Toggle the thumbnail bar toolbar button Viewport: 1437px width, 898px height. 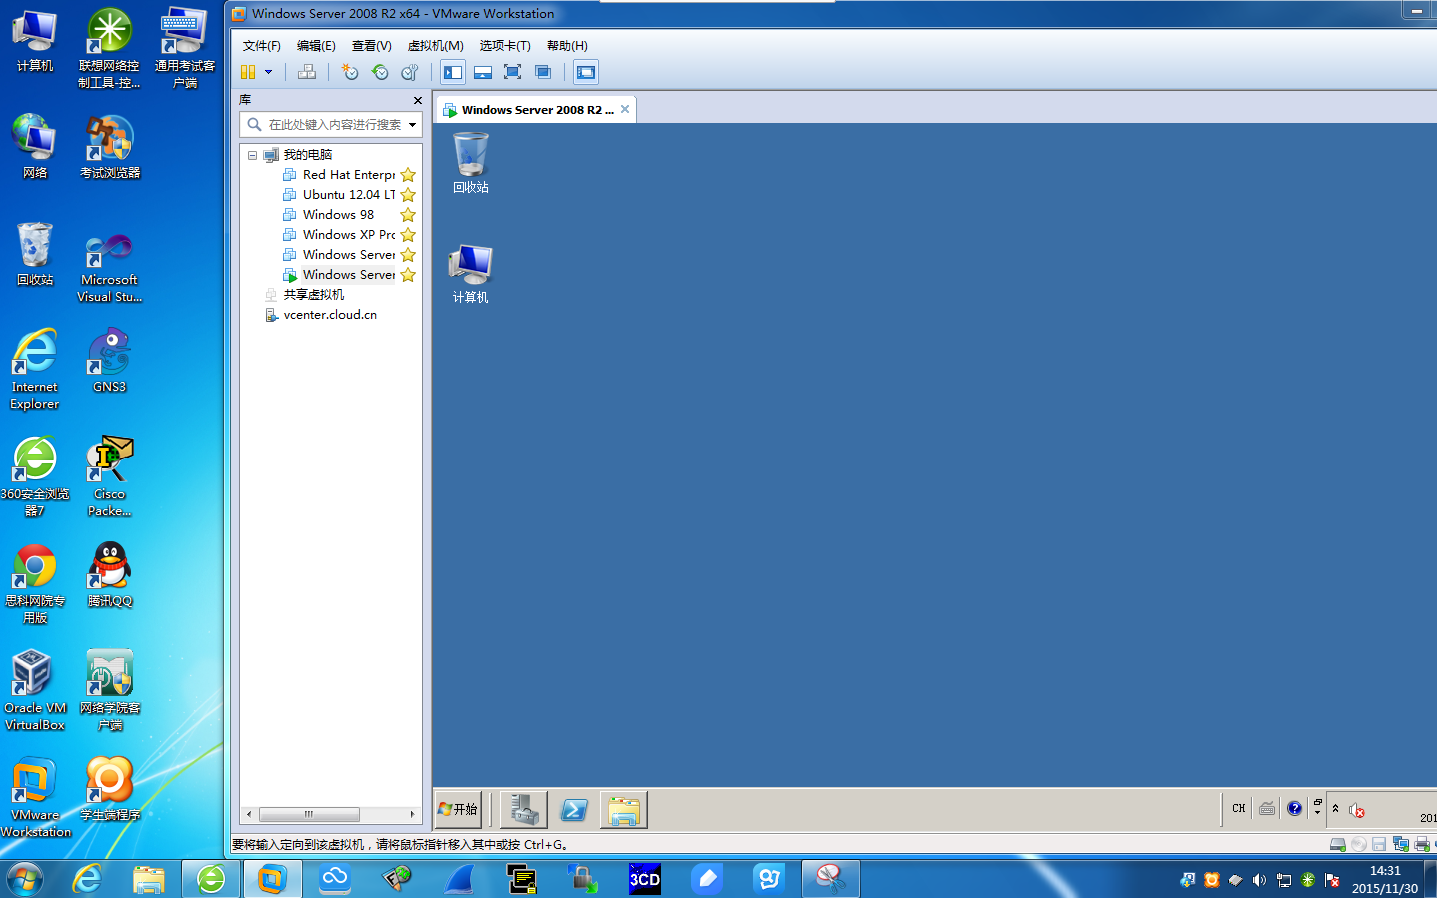483,72
